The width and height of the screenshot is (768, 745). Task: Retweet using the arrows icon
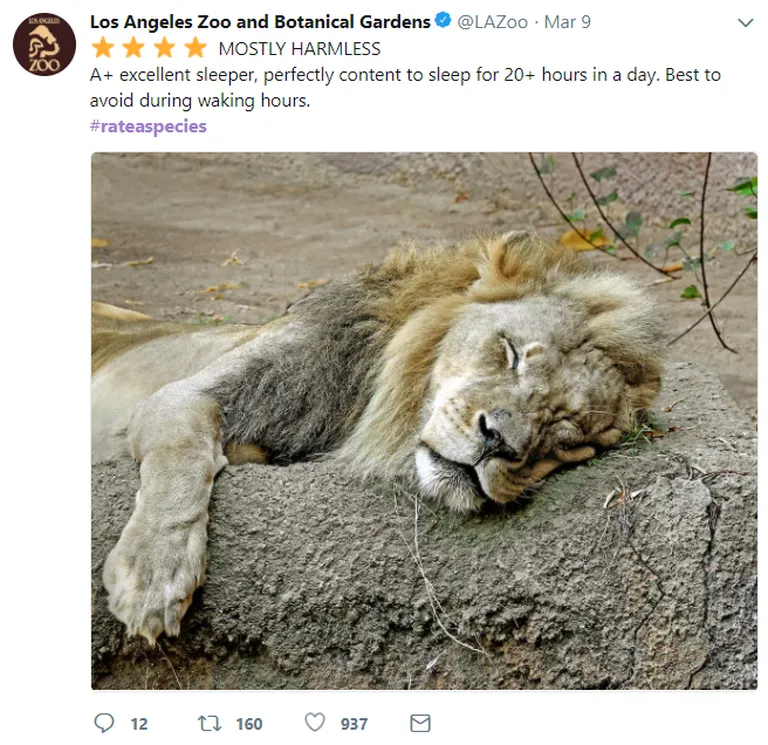pos(210,723)
